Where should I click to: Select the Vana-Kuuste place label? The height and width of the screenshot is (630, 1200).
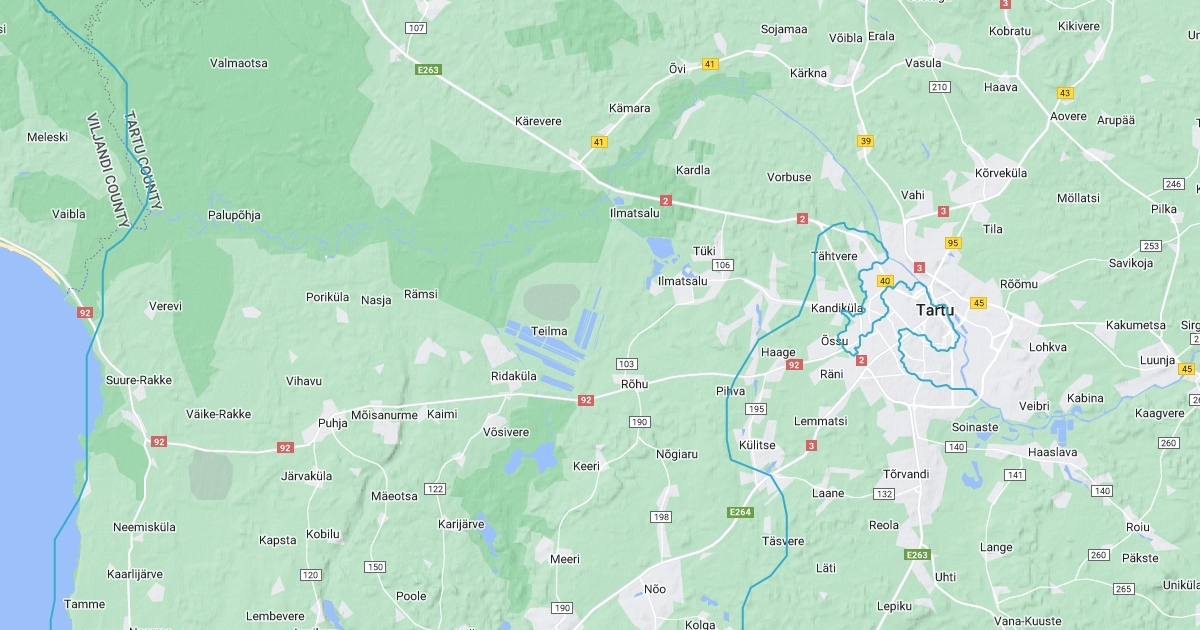click(1028, 621)
